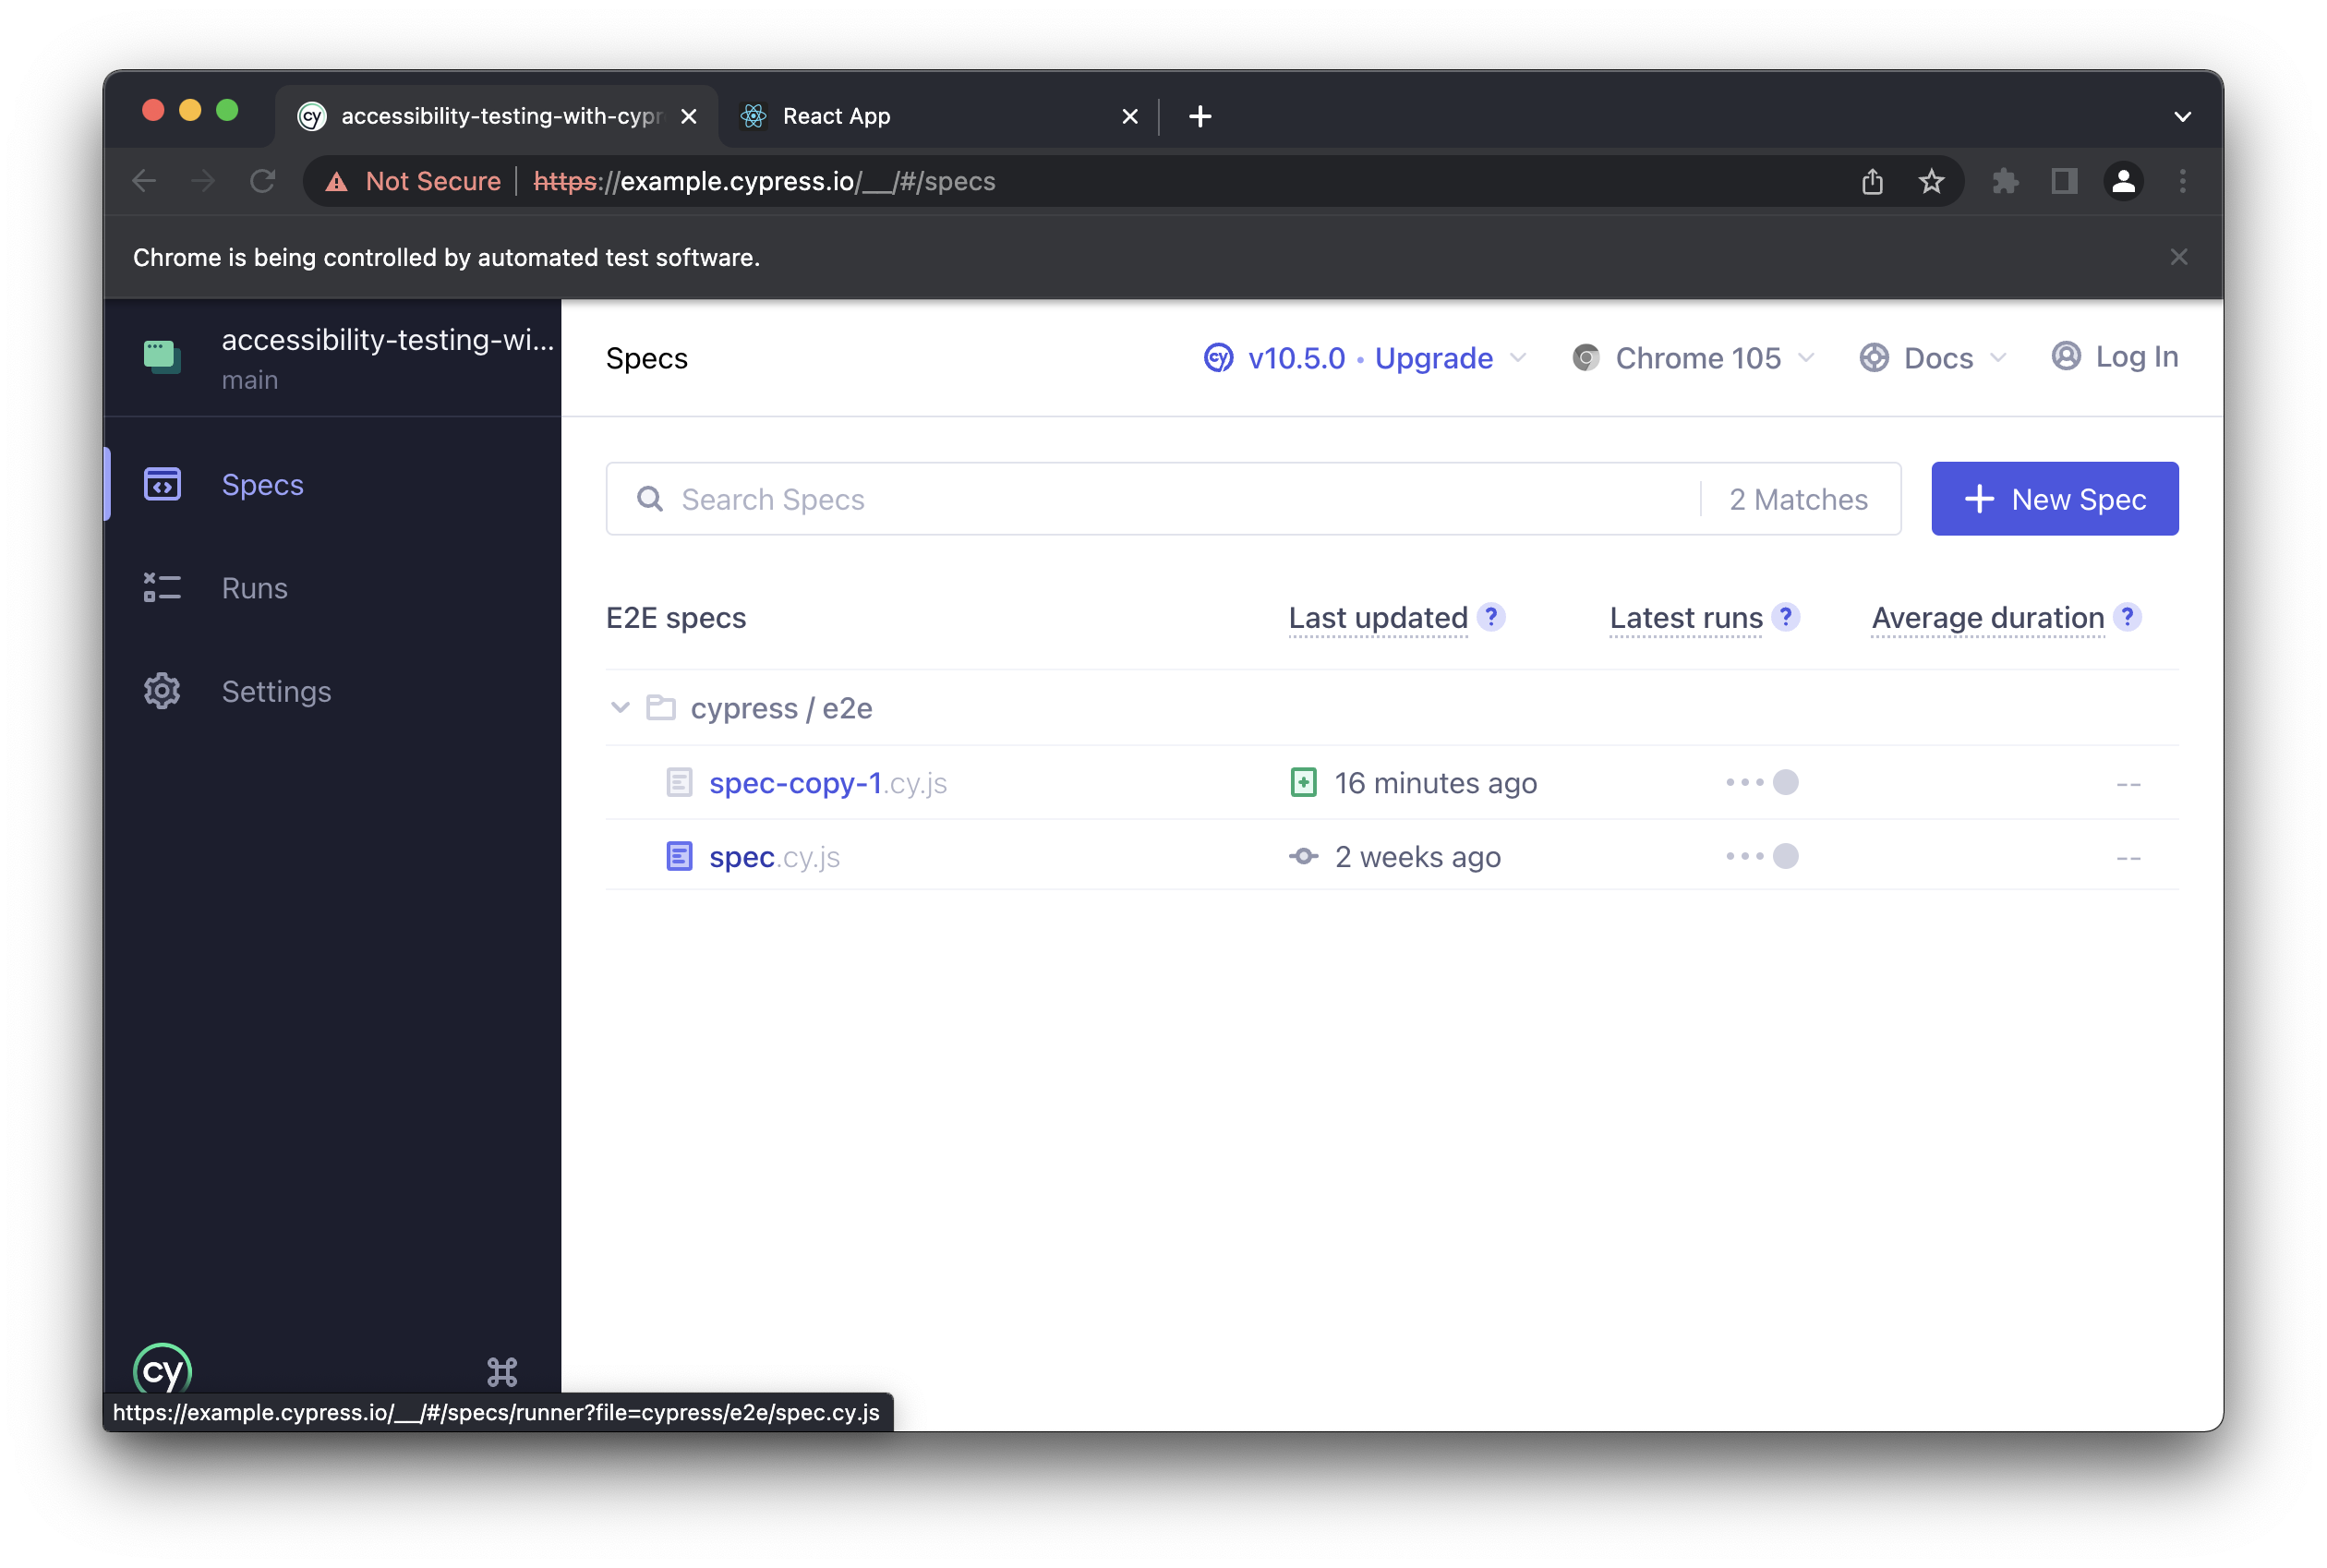Collapse the cypress / e2e folder

620,708
